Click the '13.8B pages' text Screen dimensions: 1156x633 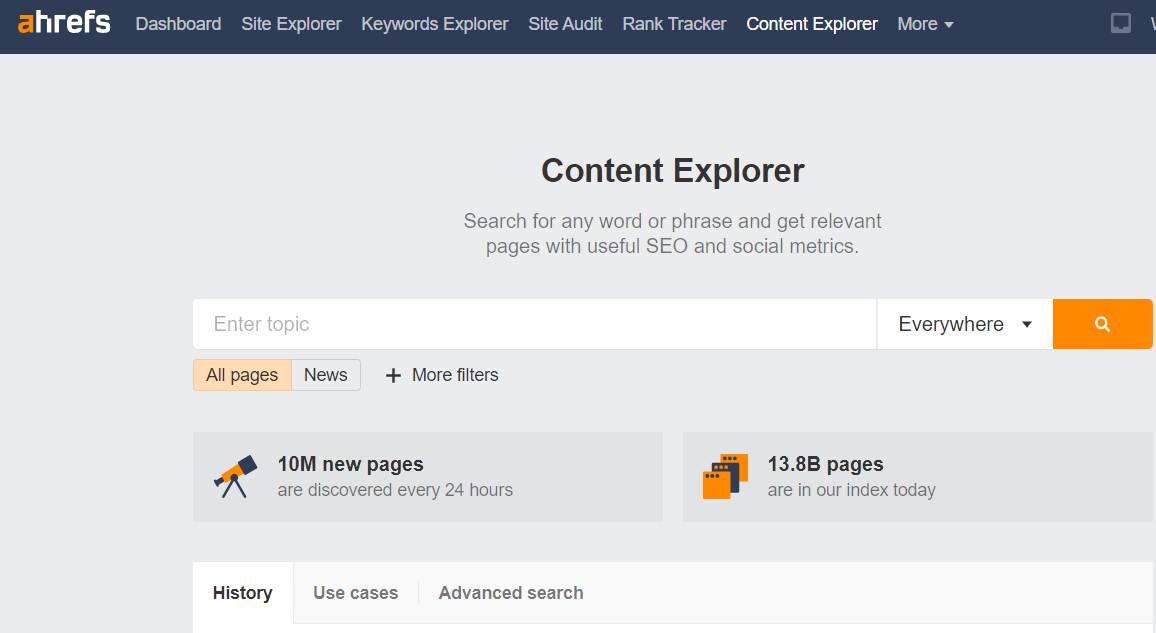tap(825, 464)
